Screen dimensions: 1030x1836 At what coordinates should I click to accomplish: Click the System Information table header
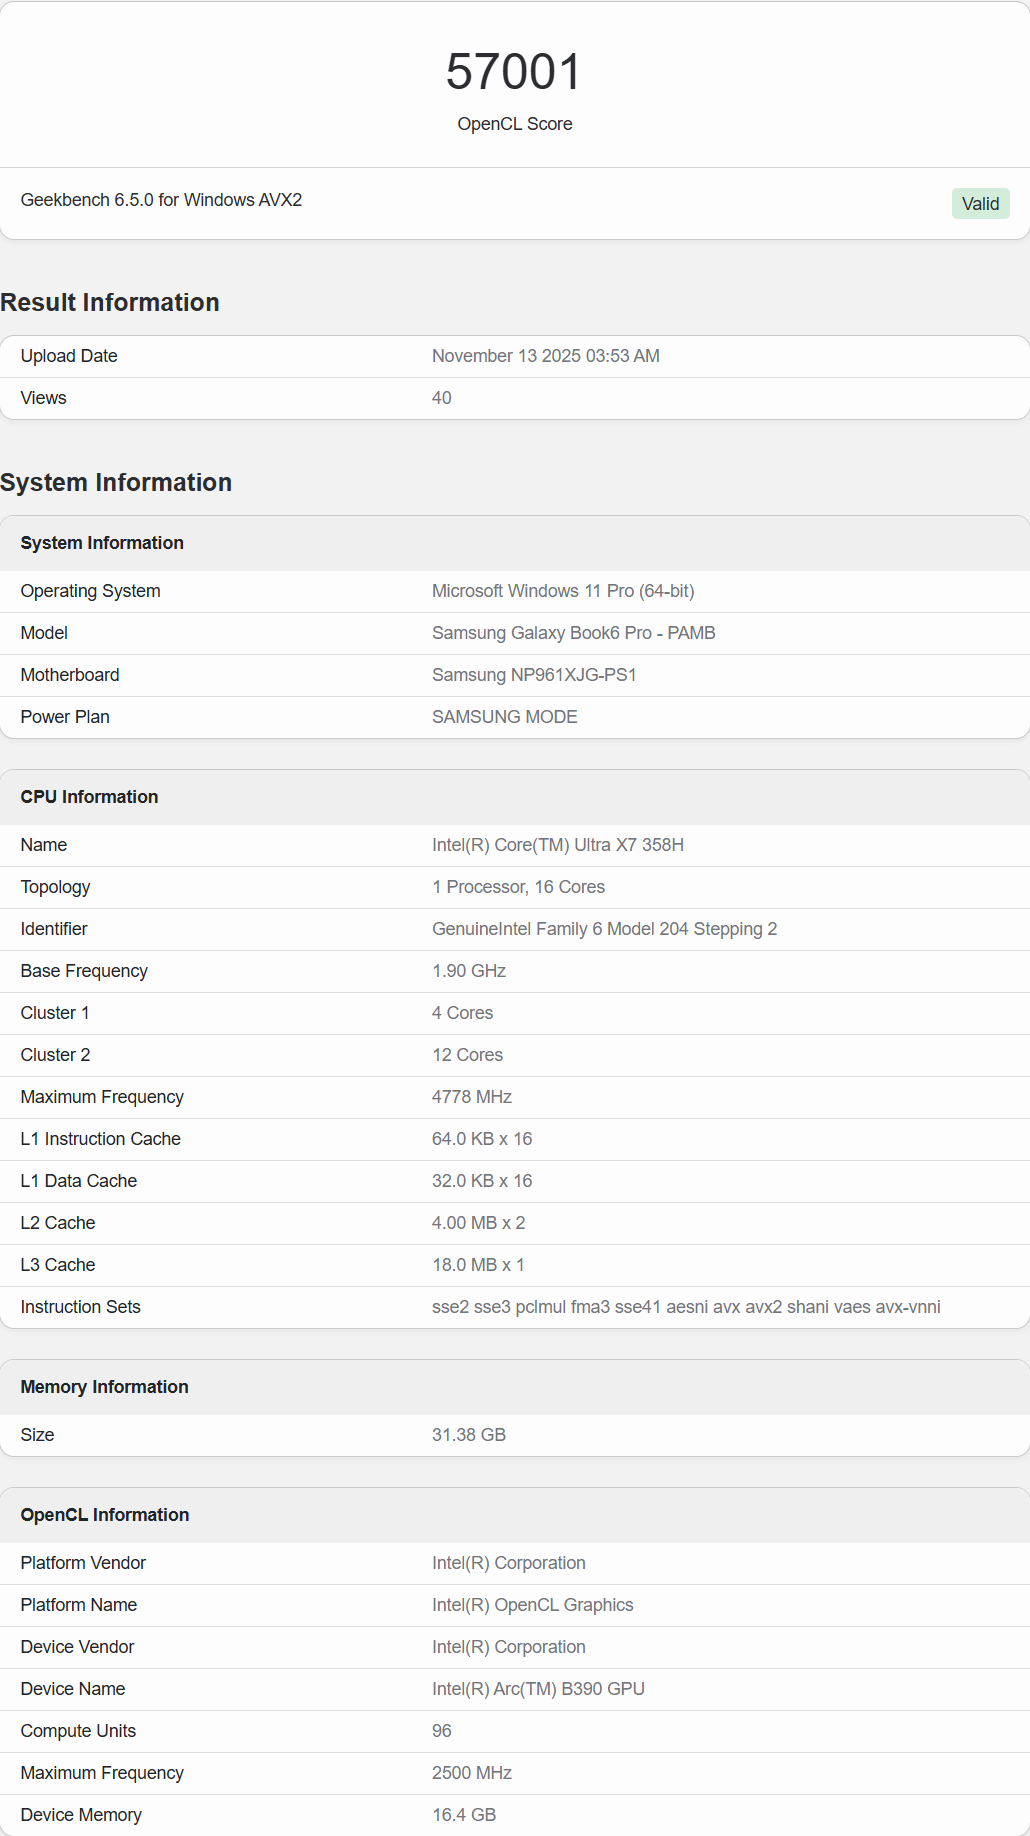coord(102,543)
